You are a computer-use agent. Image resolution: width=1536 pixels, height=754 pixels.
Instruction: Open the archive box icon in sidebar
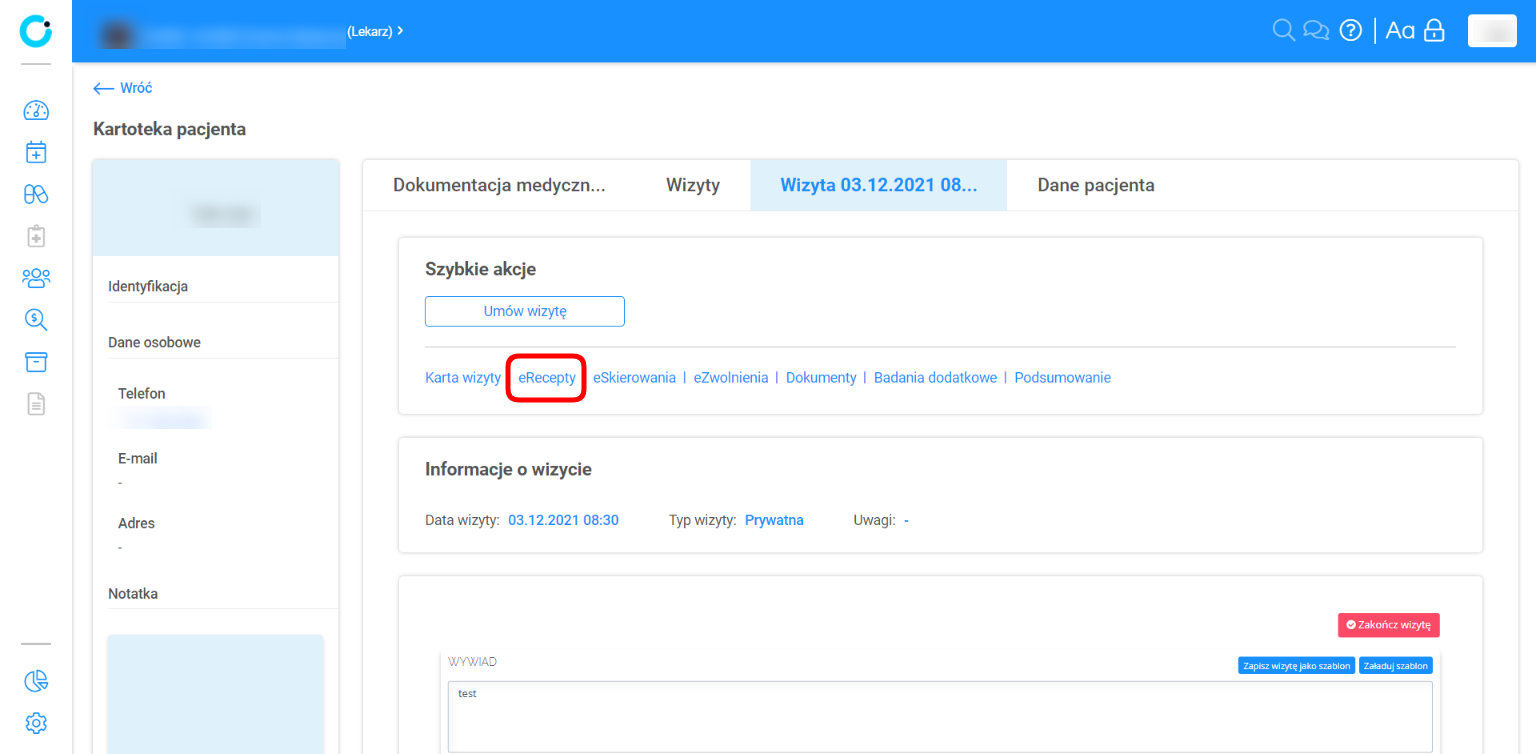point(36,361)
